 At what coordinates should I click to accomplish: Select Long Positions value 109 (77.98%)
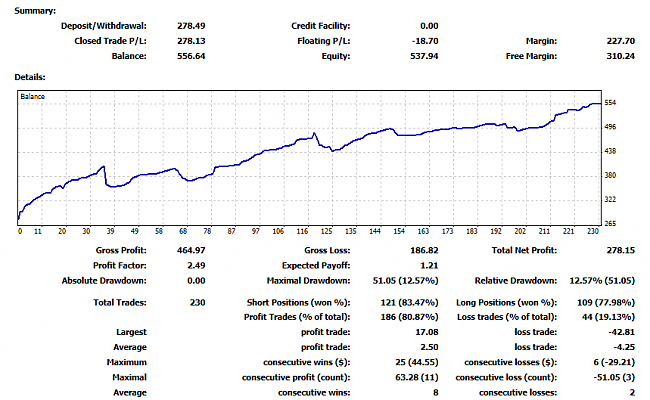point(606,303)
